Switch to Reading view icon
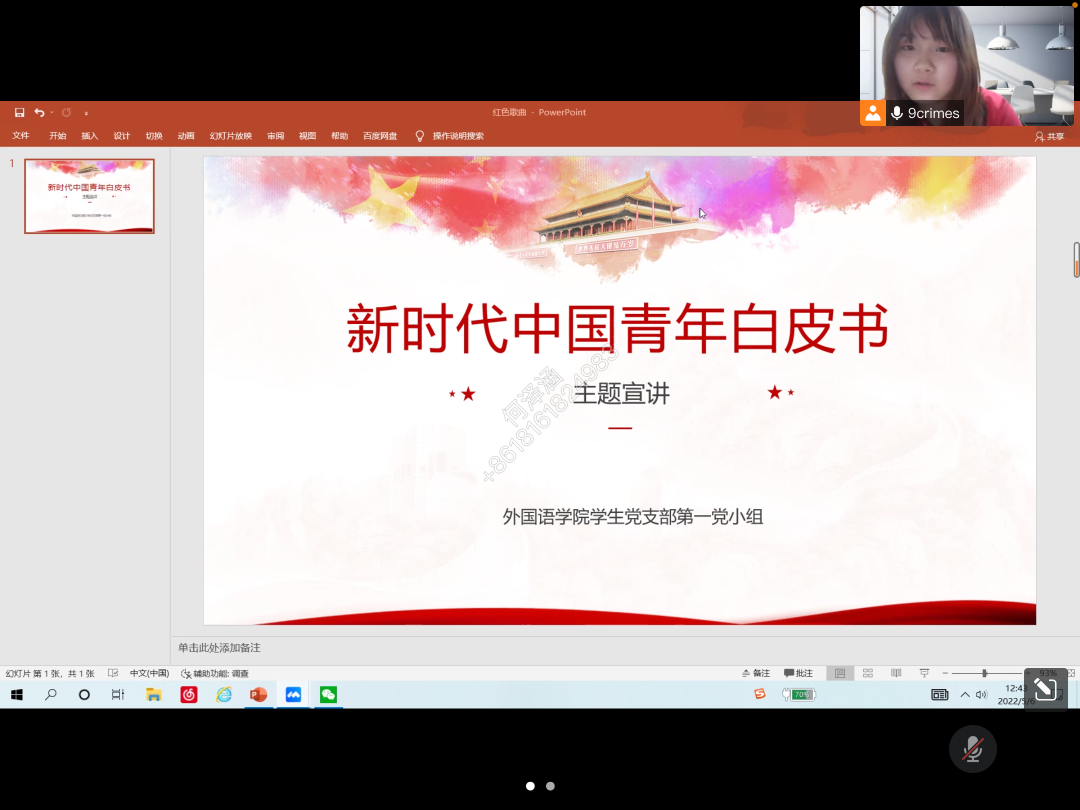Image resolution: width=1080 pixels, height=810 pixels. pos(896,673)
